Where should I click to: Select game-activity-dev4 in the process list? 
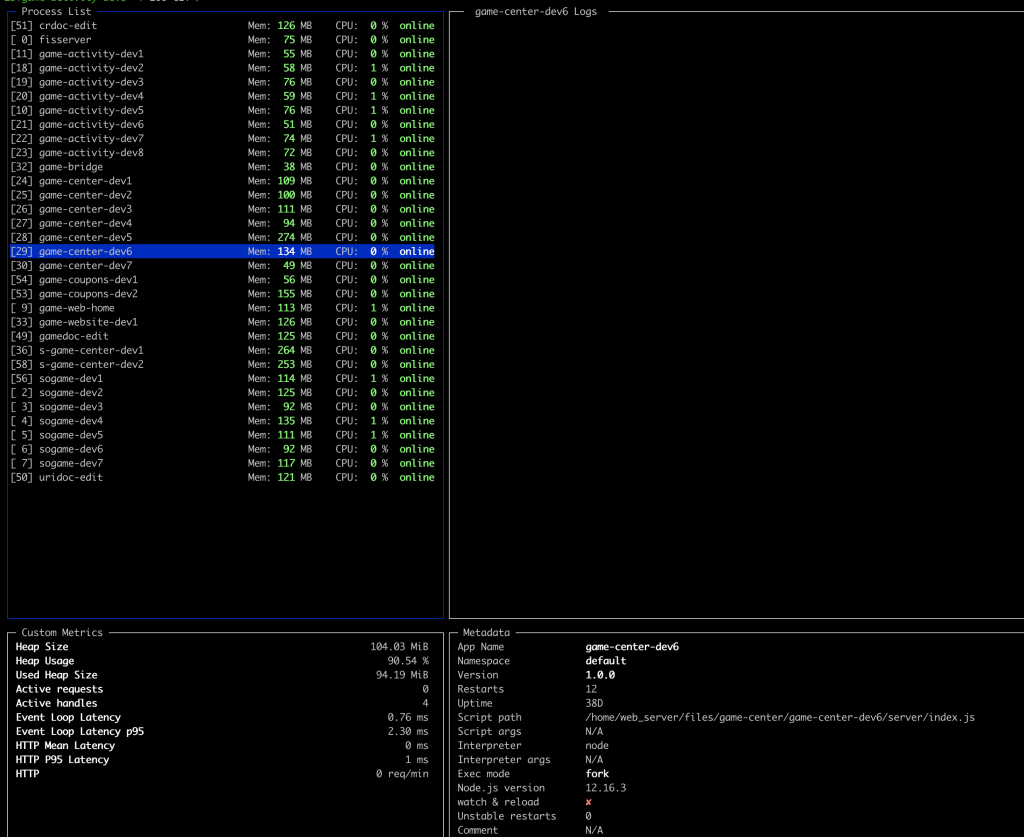click(222, 96)
